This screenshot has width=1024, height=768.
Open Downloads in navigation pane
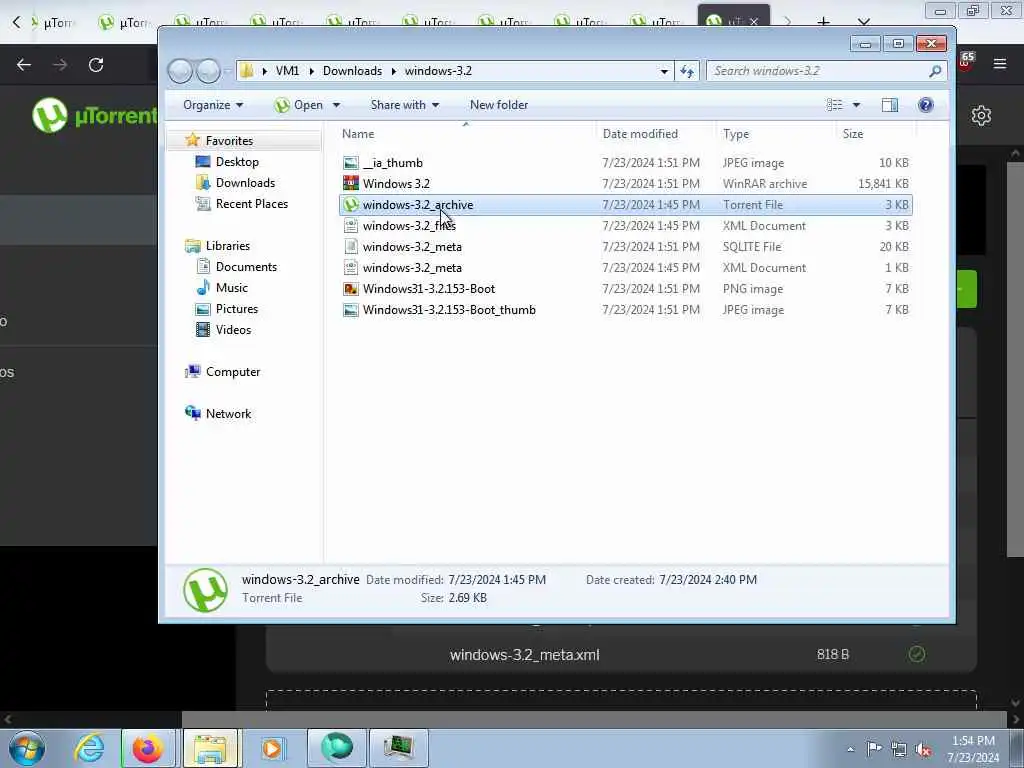245,183
